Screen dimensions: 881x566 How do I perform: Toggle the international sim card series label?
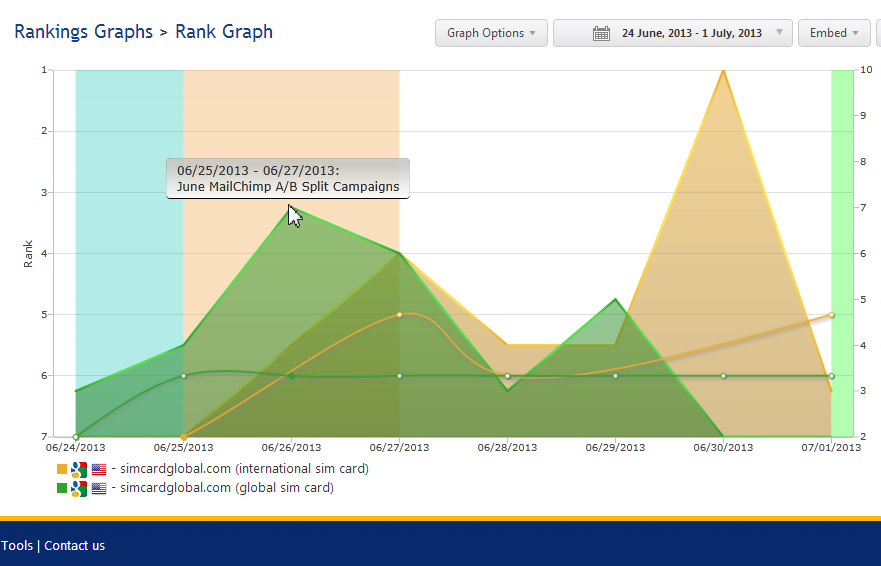244,469
